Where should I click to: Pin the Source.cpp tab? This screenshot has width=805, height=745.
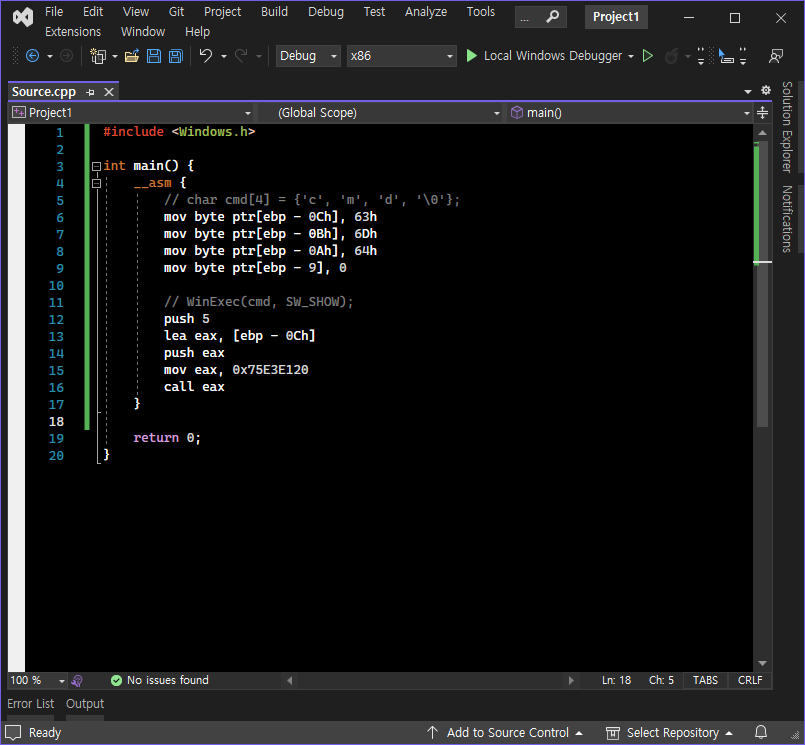coord(90,92)
